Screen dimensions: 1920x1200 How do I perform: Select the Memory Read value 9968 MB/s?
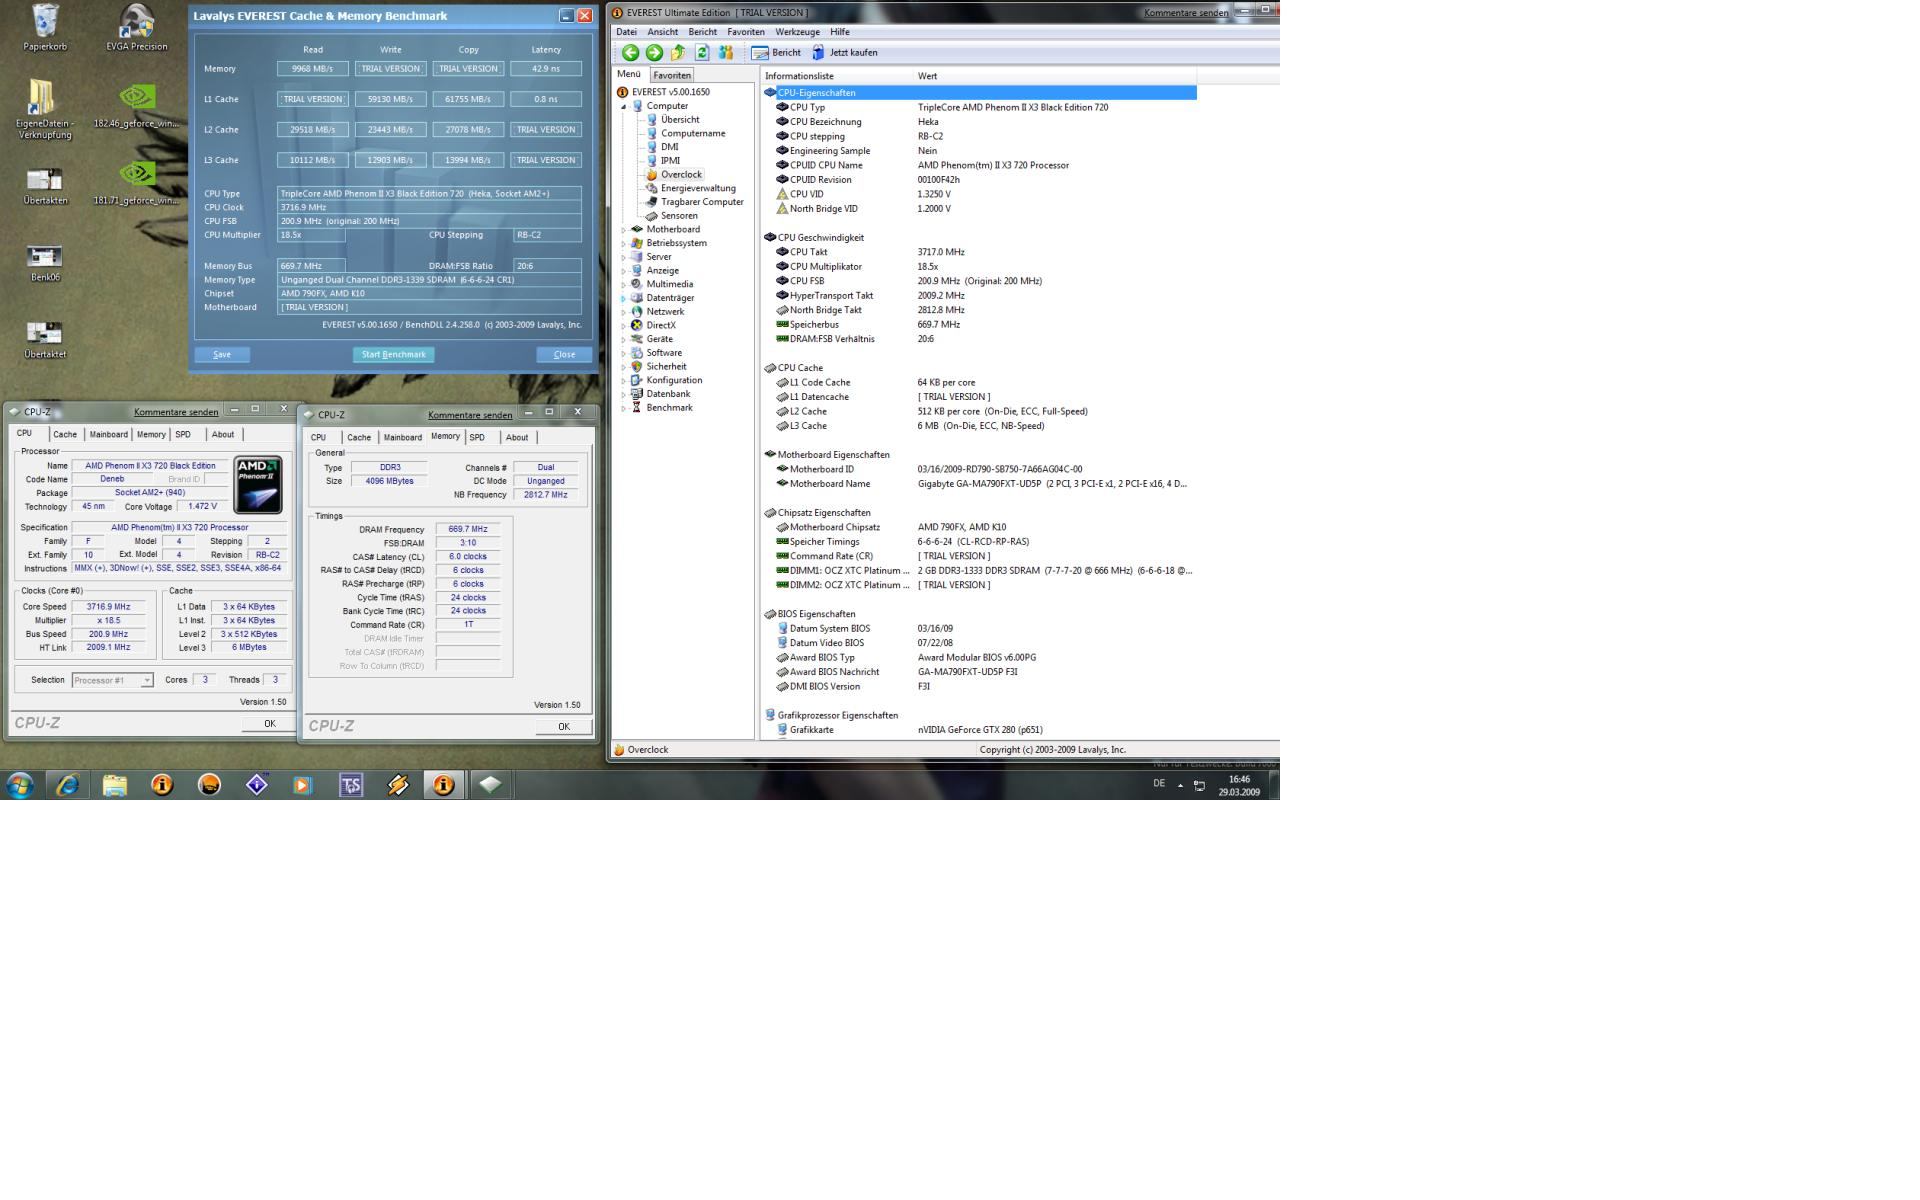(x=313, y=69)
